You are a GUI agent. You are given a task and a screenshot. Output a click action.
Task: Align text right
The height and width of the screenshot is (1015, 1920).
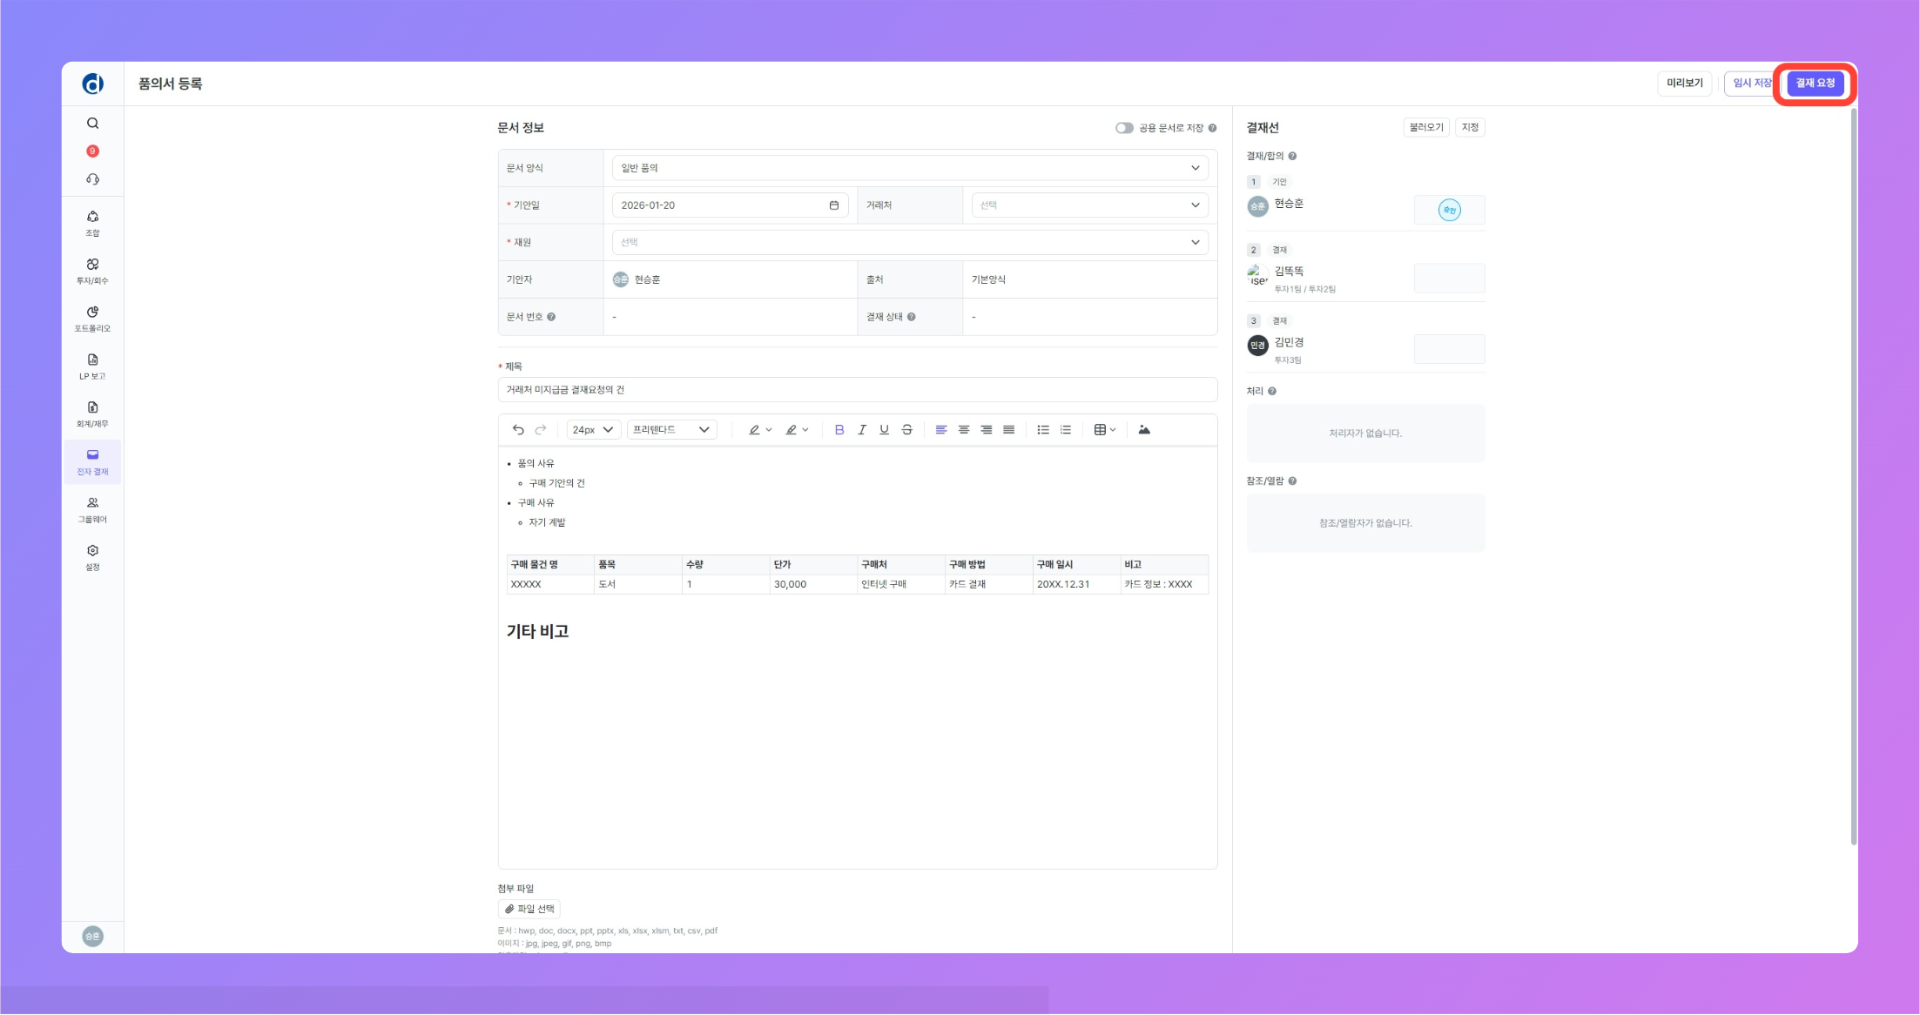click(986, 430)
